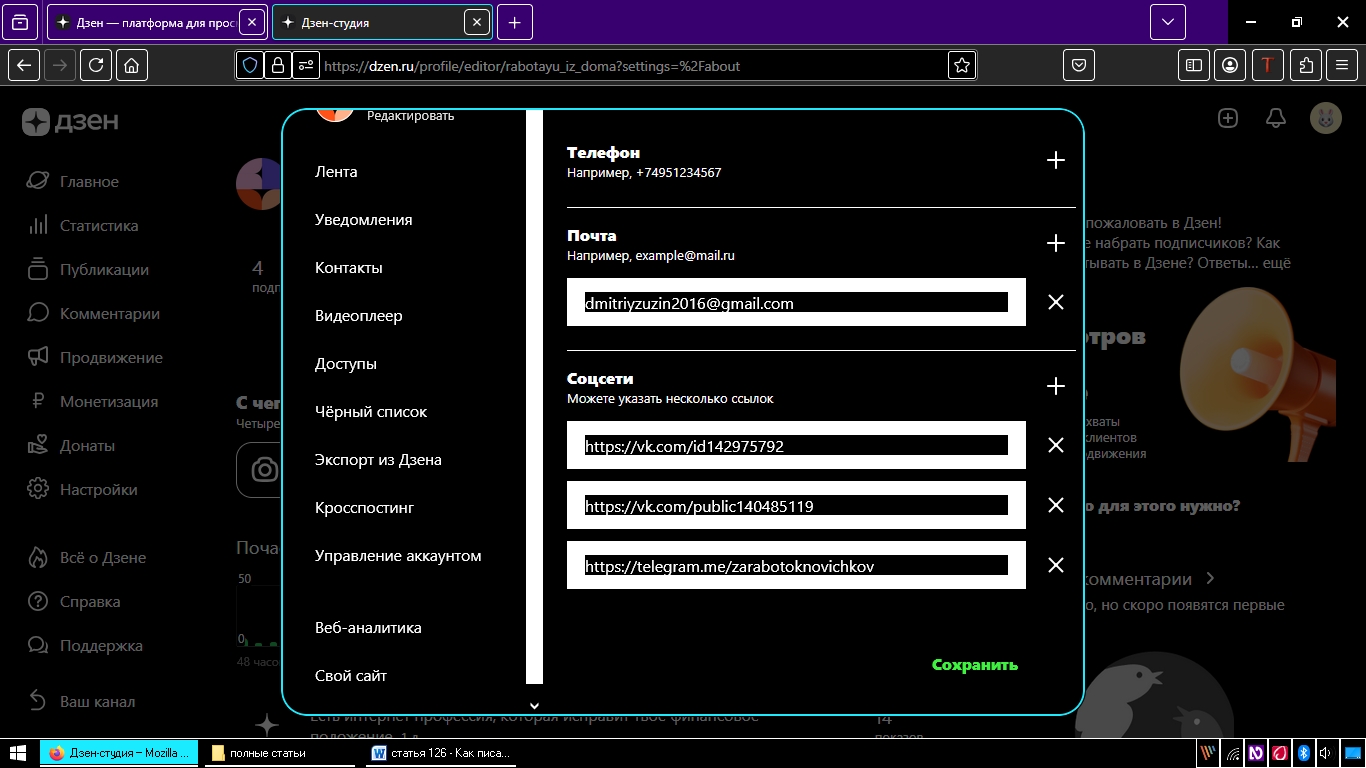Screen dimensions: 1366x768
Task: Open Донаты in Dzen sidebar
Action: 71,446
